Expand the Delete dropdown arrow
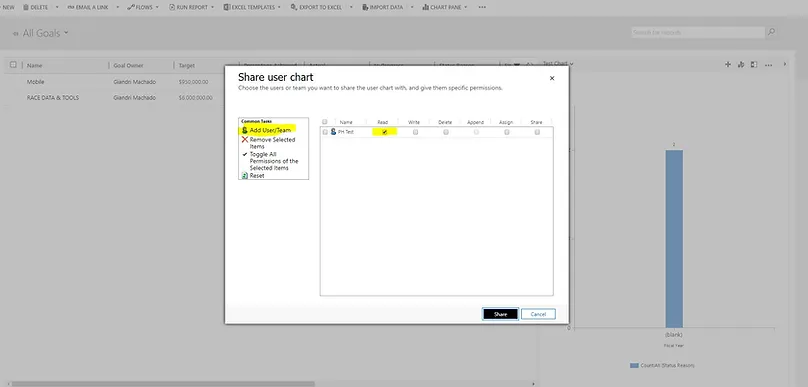Viewport: 808px width, 387px height. coord(57,7)
